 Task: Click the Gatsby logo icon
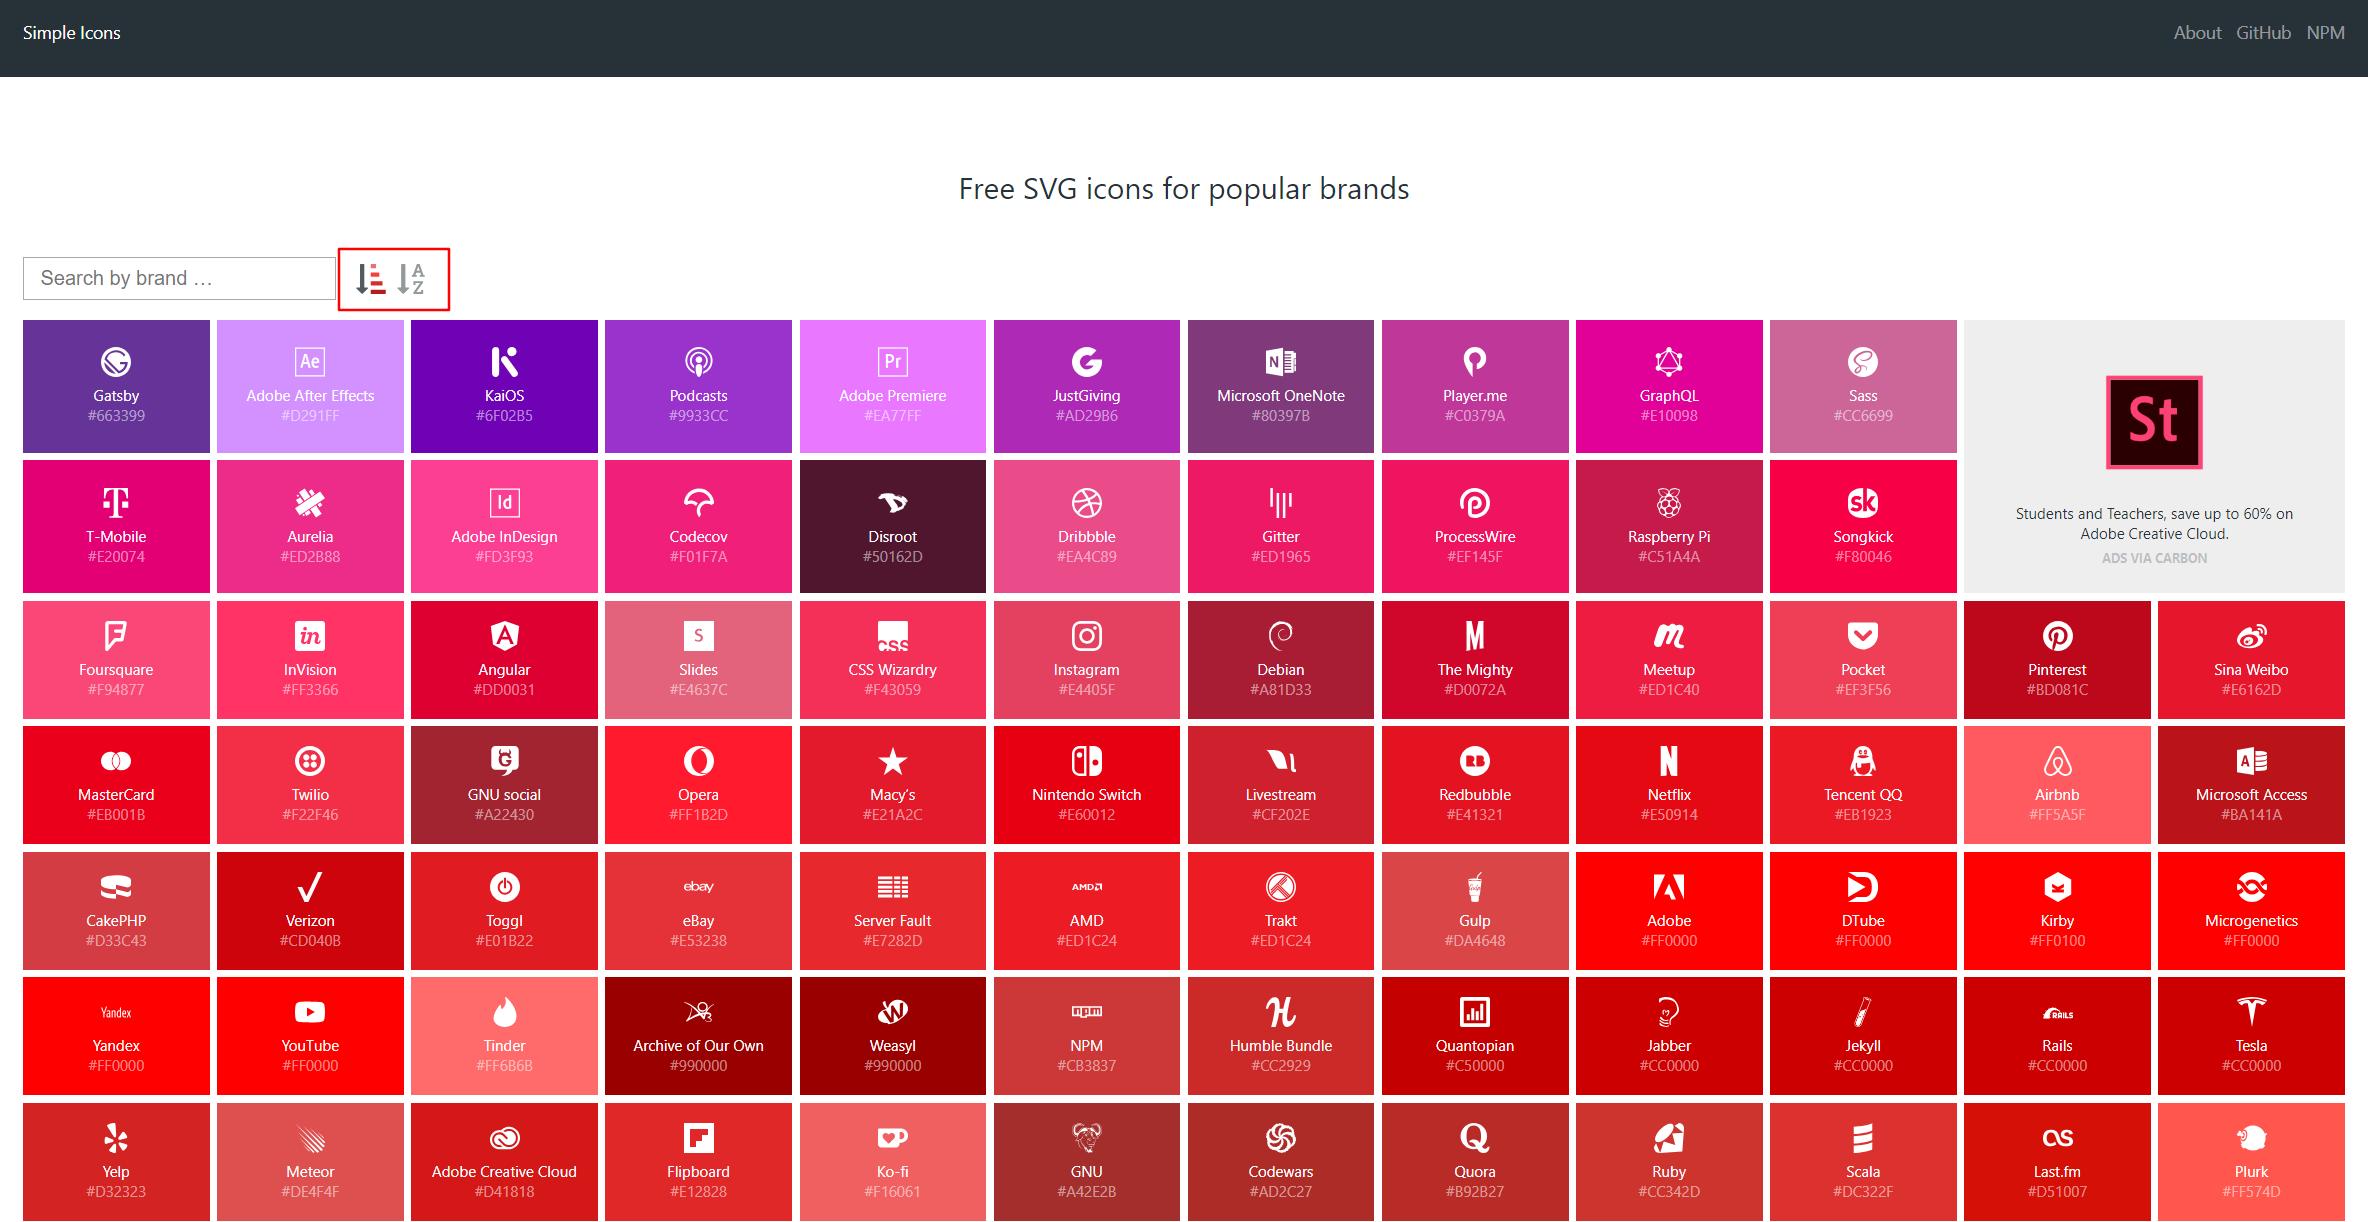[116, 362]
